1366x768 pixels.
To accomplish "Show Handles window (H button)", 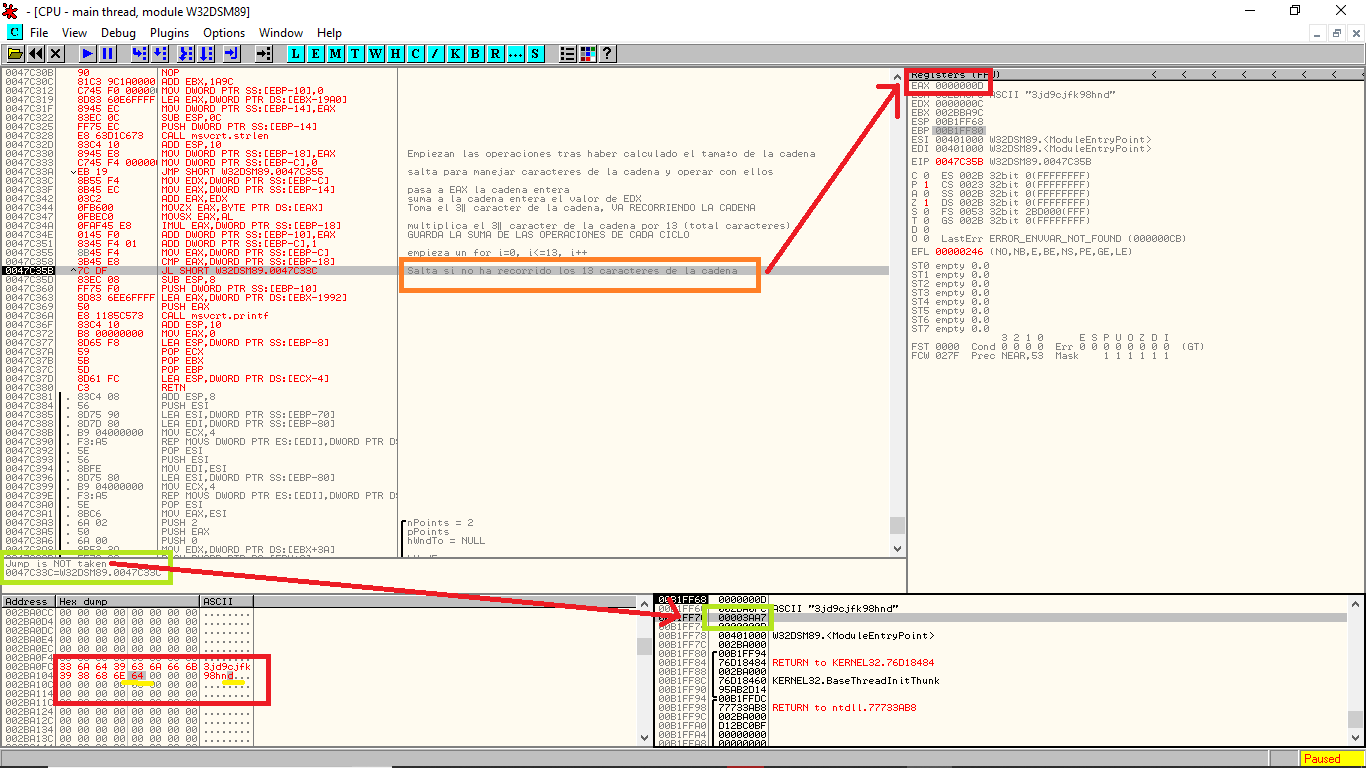I will click(395, 53).
